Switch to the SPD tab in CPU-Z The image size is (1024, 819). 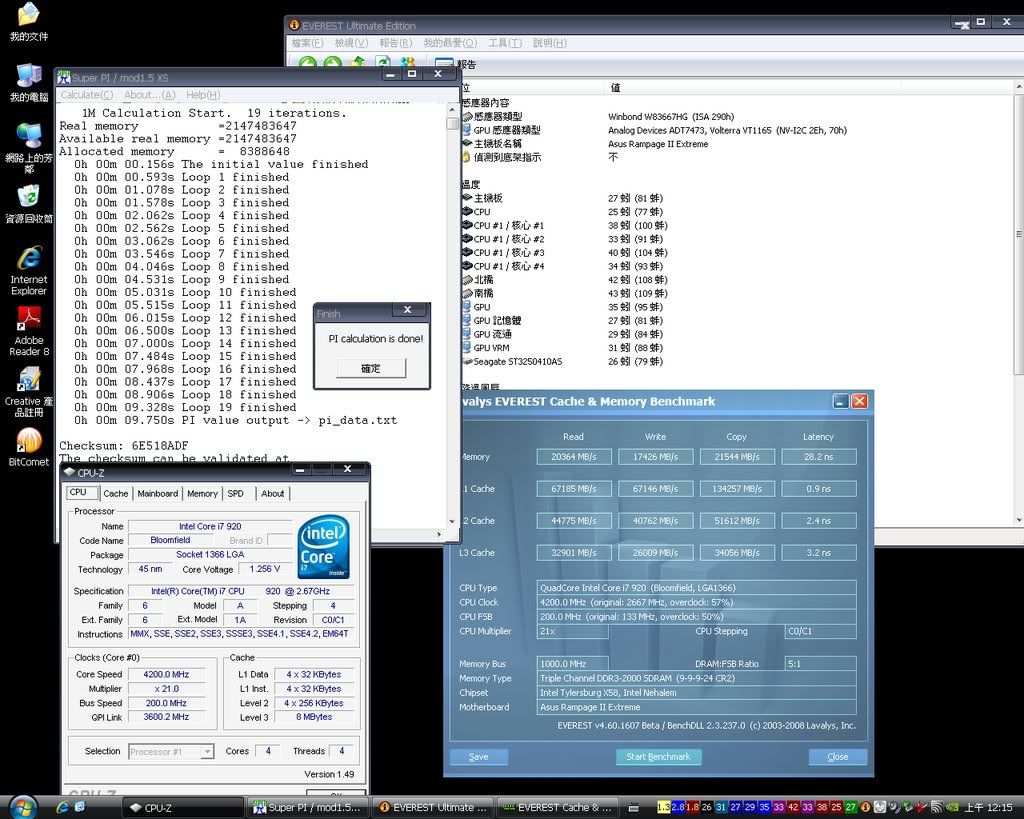(x=236, y=494)
